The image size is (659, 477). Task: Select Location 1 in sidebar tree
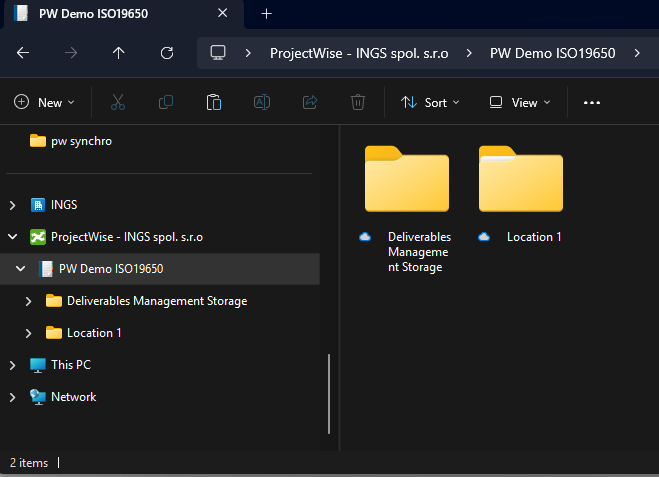[94, 333]
